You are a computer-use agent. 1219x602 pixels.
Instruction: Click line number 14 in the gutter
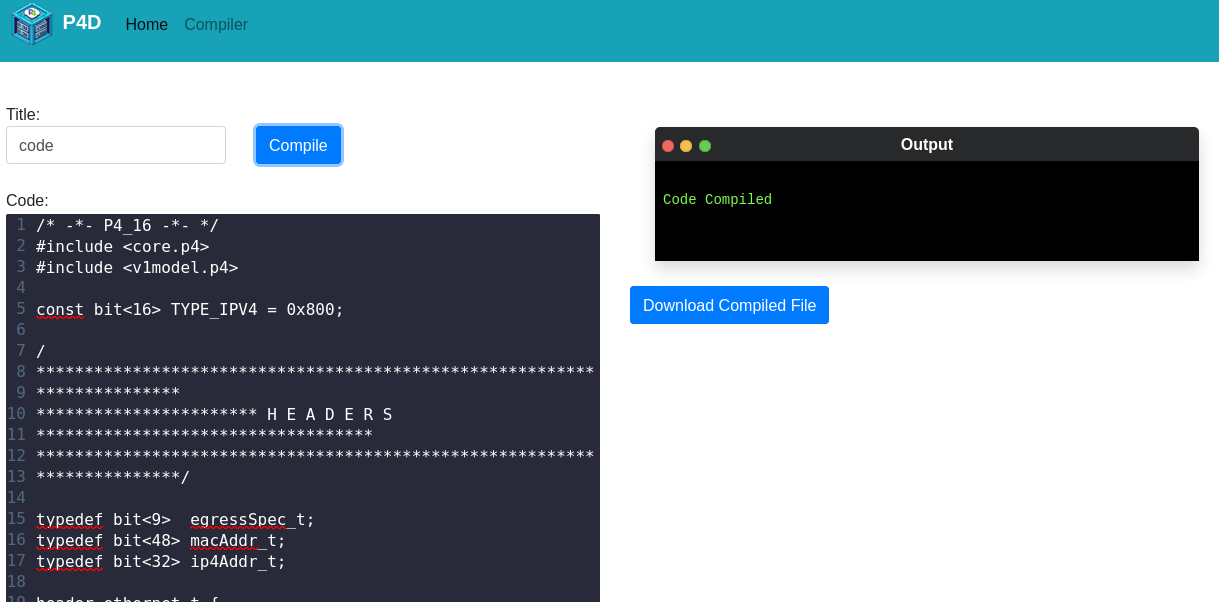click(16, 498)
